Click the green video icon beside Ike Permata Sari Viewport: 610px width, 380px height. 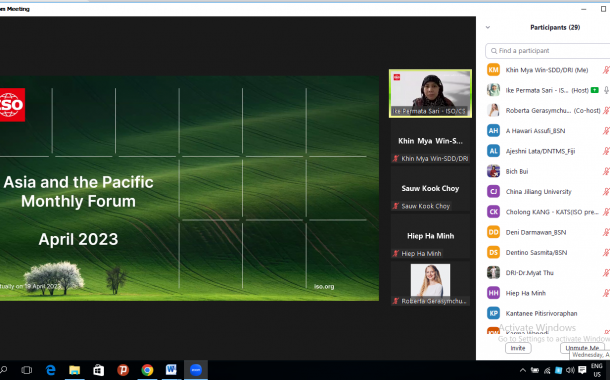[594, 90]
